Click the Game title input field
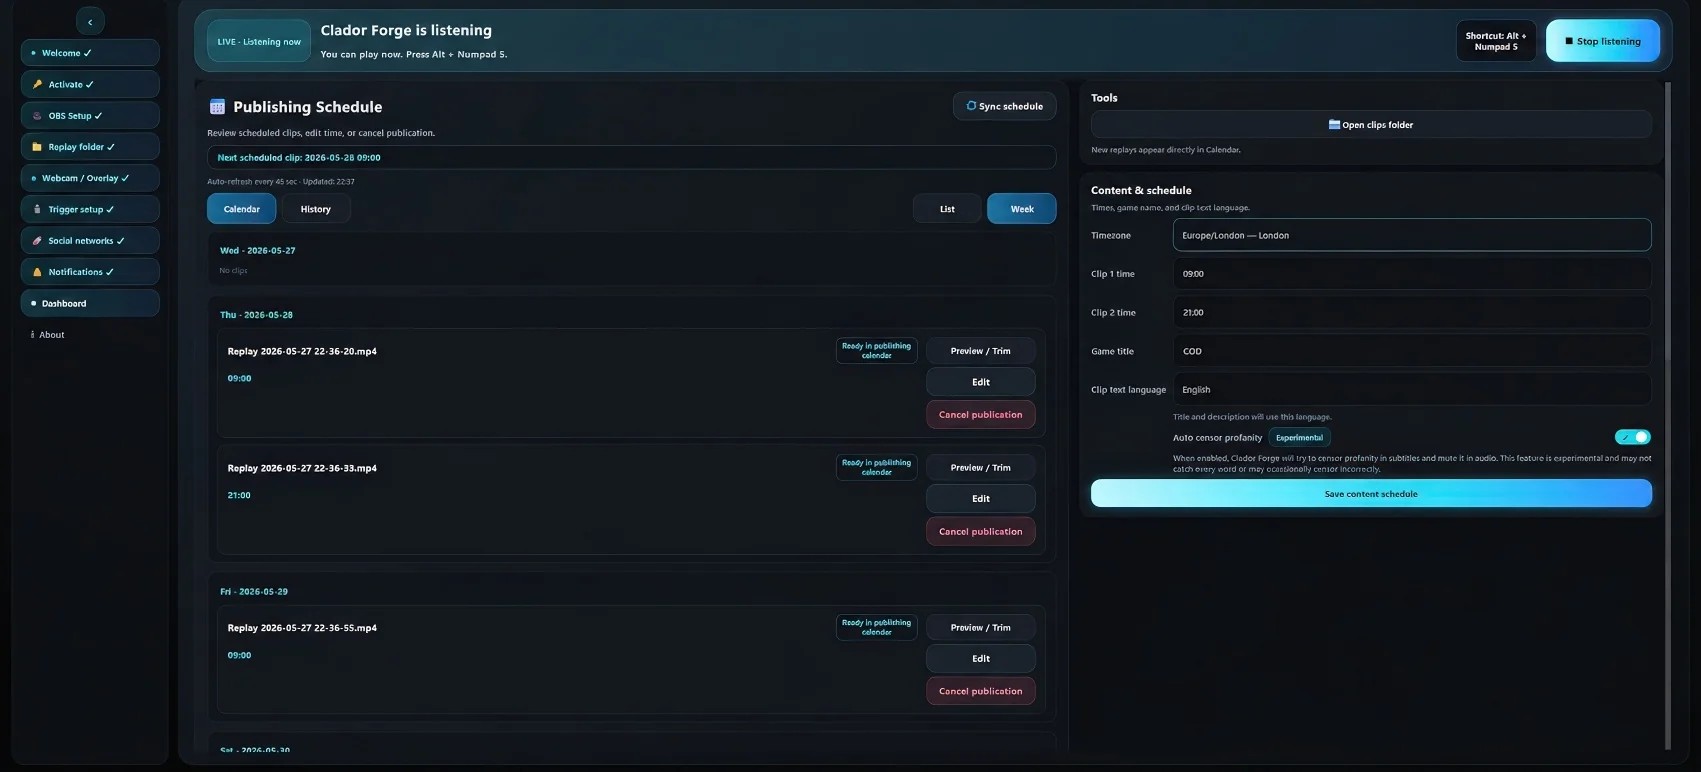 tap(1412, 352)
